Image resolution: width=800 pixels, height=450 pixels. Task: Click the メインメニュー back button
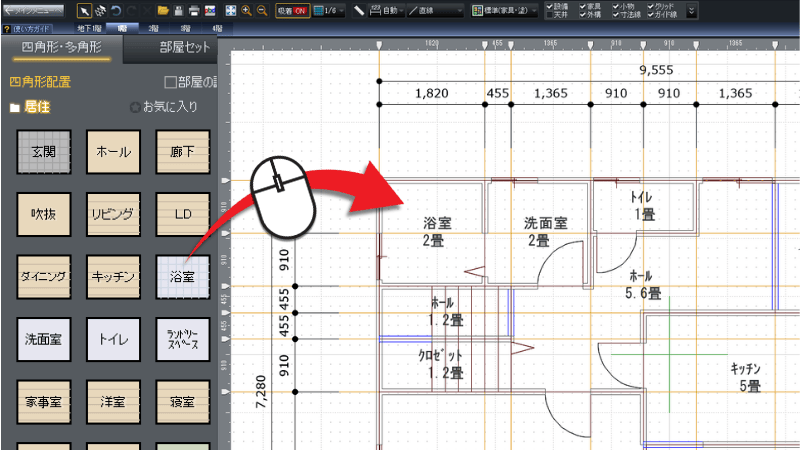coord(34,10)
